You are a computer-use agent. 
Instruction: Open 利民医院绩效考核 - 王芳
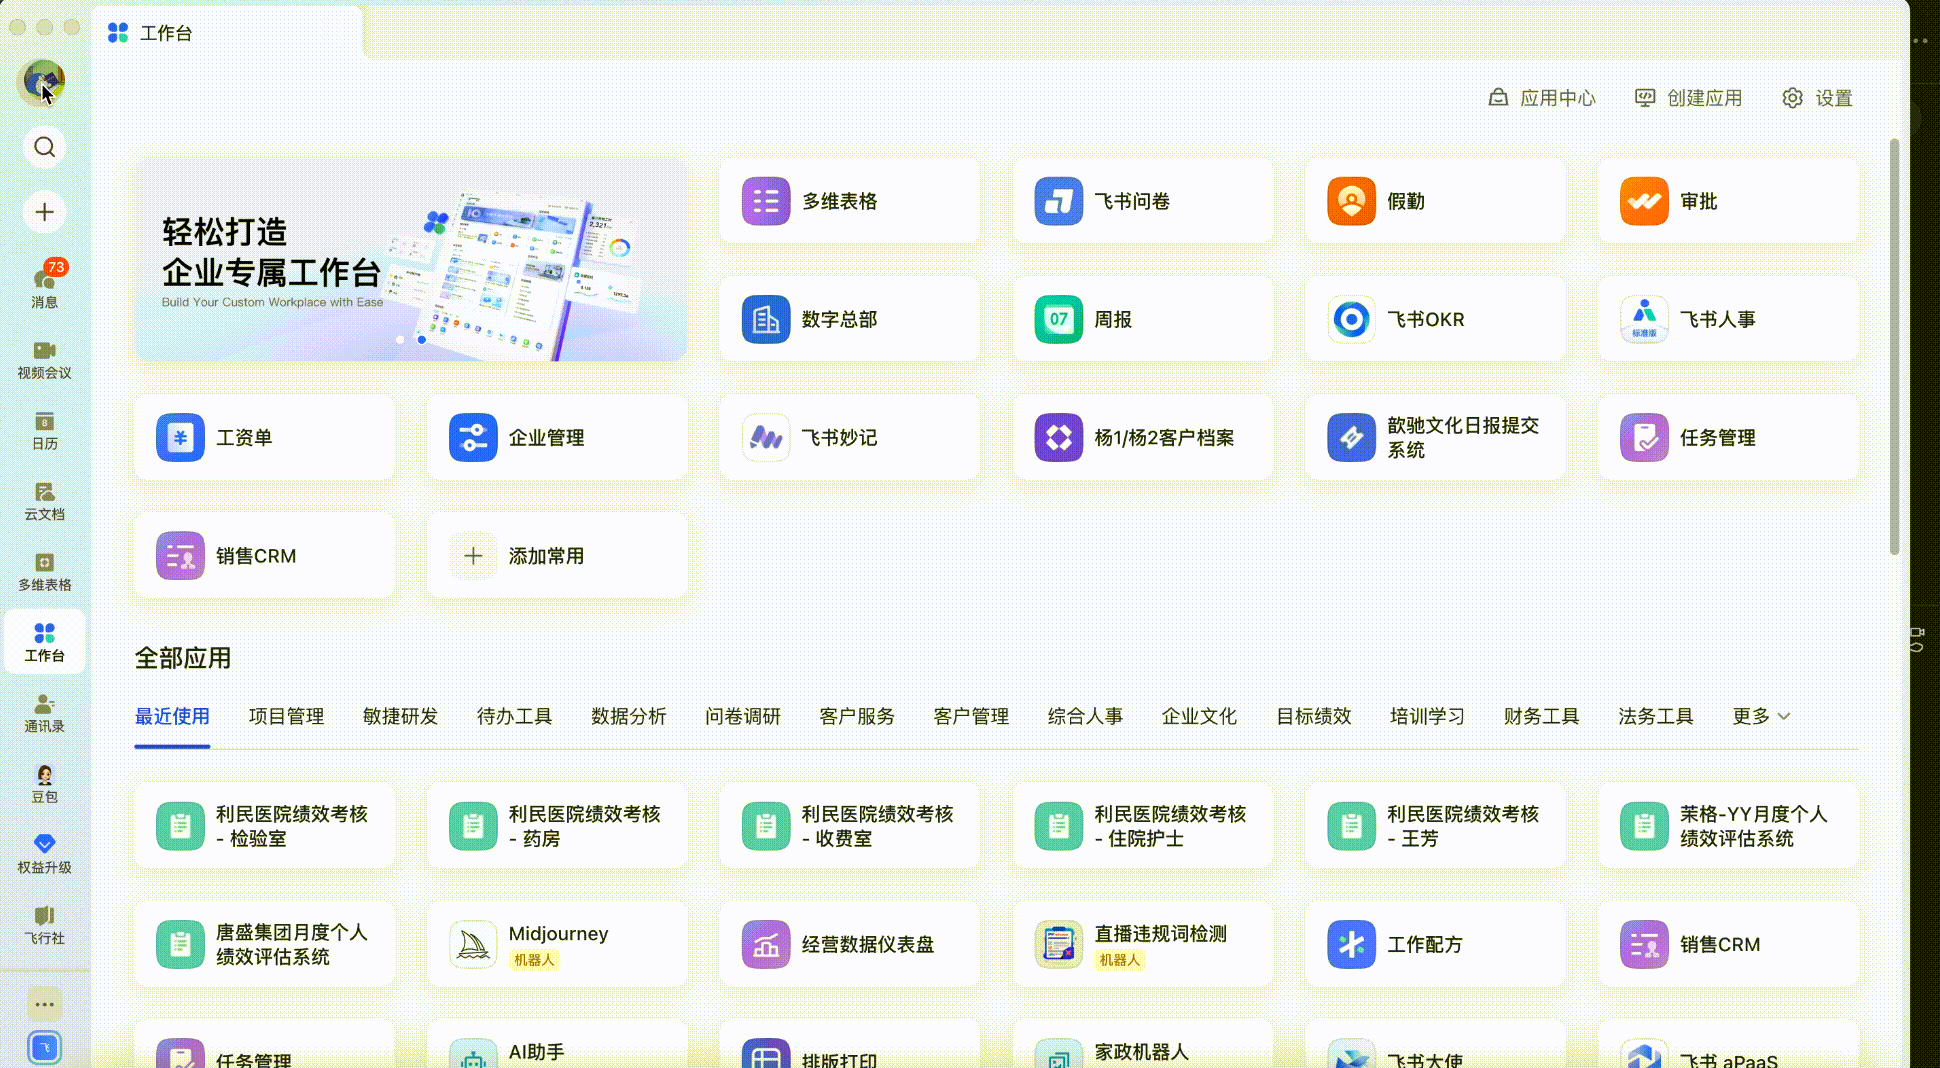pyautogui.click(x=1435, y=826)
